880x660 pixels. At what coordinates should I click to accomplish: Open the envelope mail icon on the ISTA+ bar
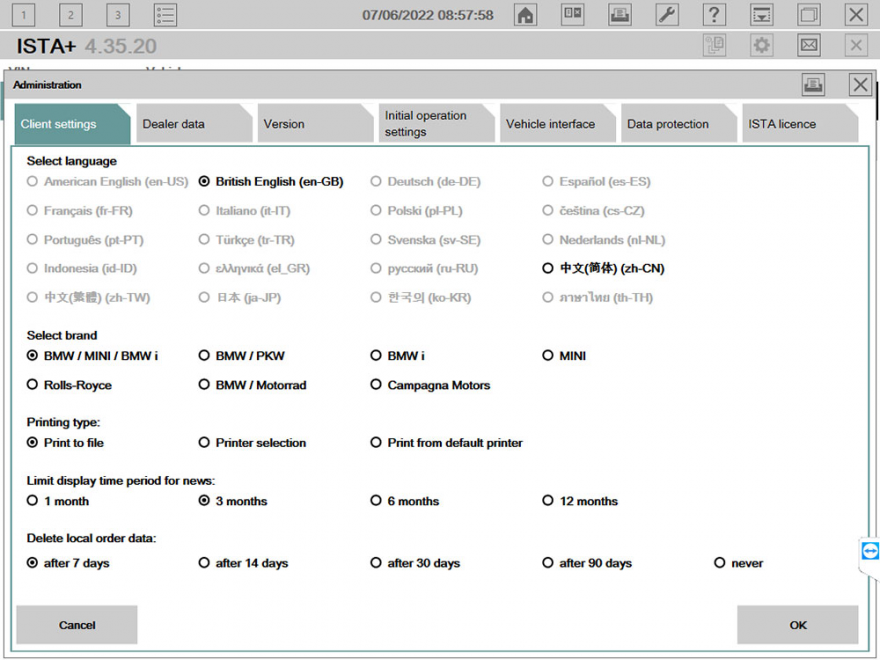[808, 44]
